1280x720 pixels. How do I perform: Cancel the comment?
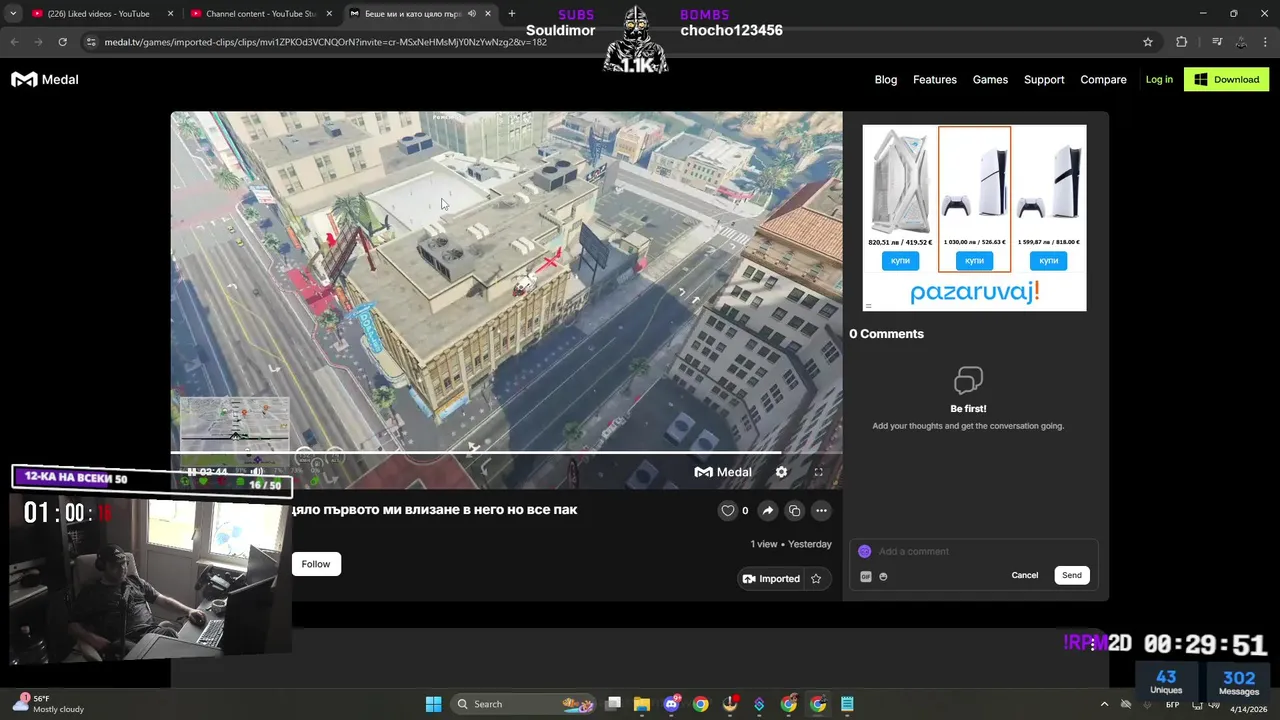1024,575
